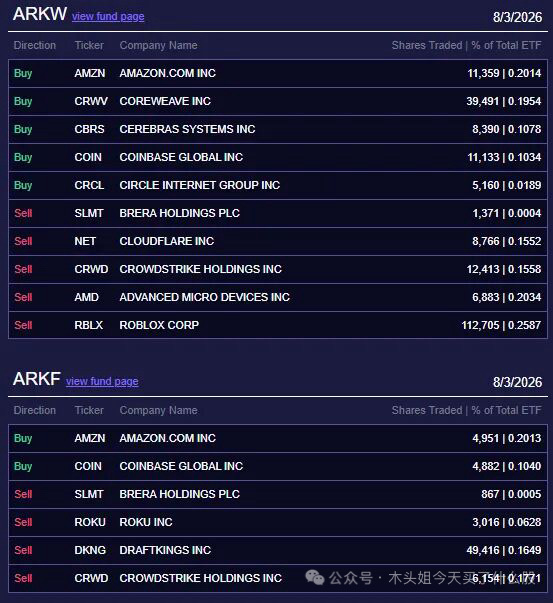Screen dimensions: 553x603
Task: Click the ROKU ticker
Action: tap(90, 522)
